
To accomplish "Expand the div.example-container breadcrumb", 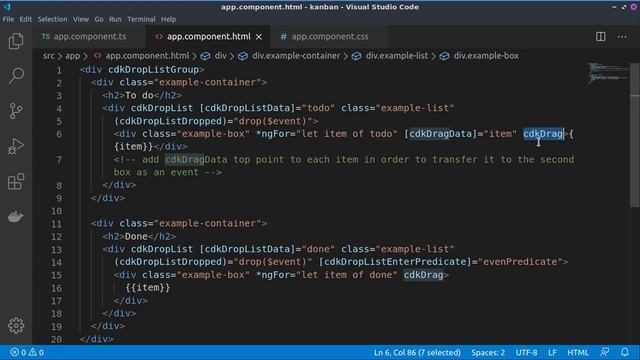I will [289, 56].
